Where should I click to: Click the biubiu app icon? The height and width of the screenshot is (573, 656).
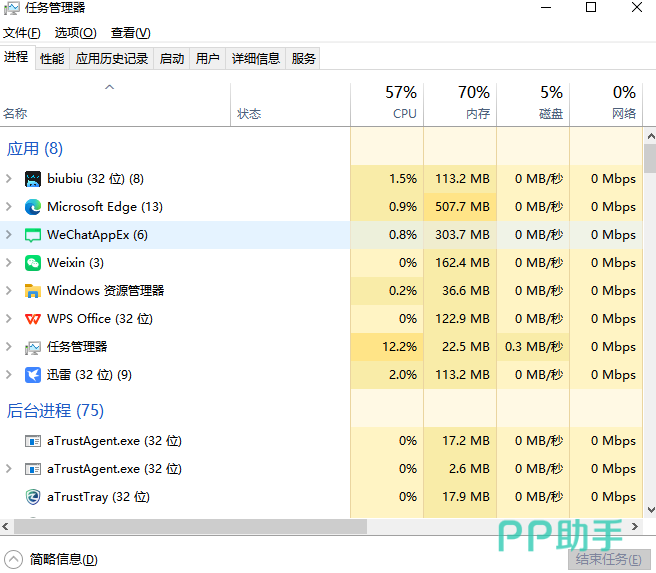33,179
